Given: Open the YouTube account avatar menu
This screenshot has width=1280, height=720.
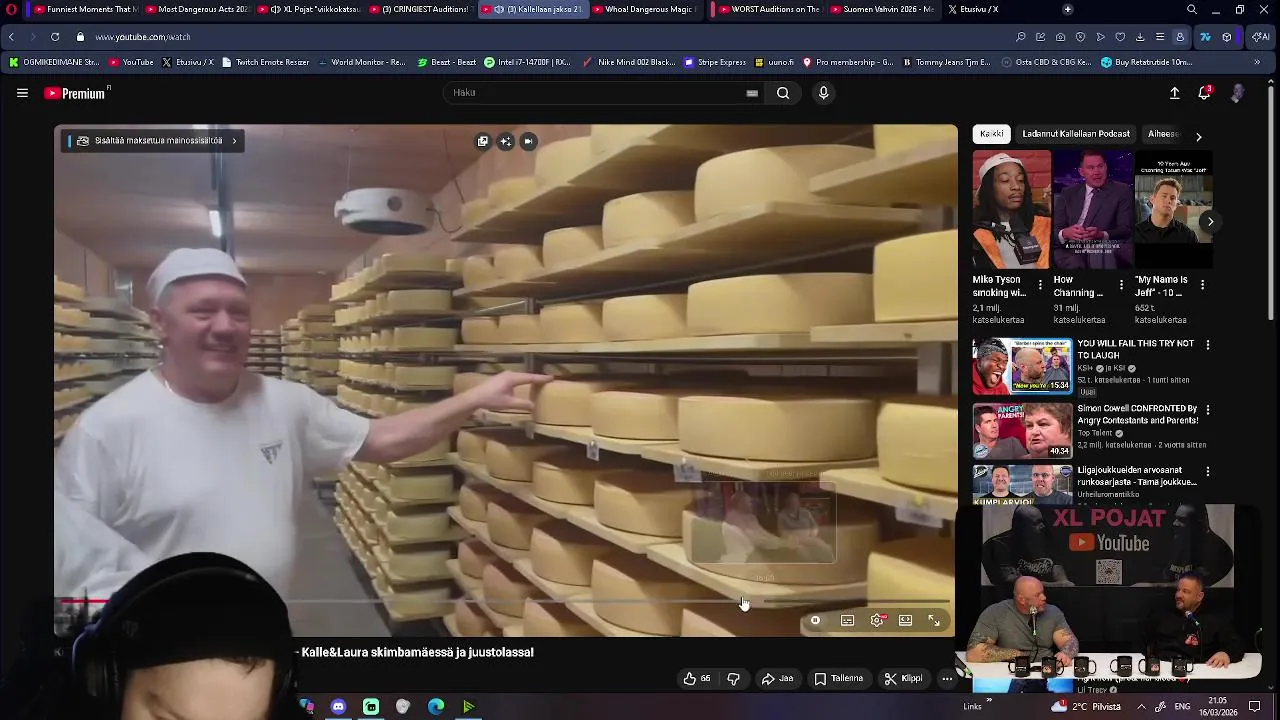Looking at the screenshot, I should click(x=1237, y=93).
